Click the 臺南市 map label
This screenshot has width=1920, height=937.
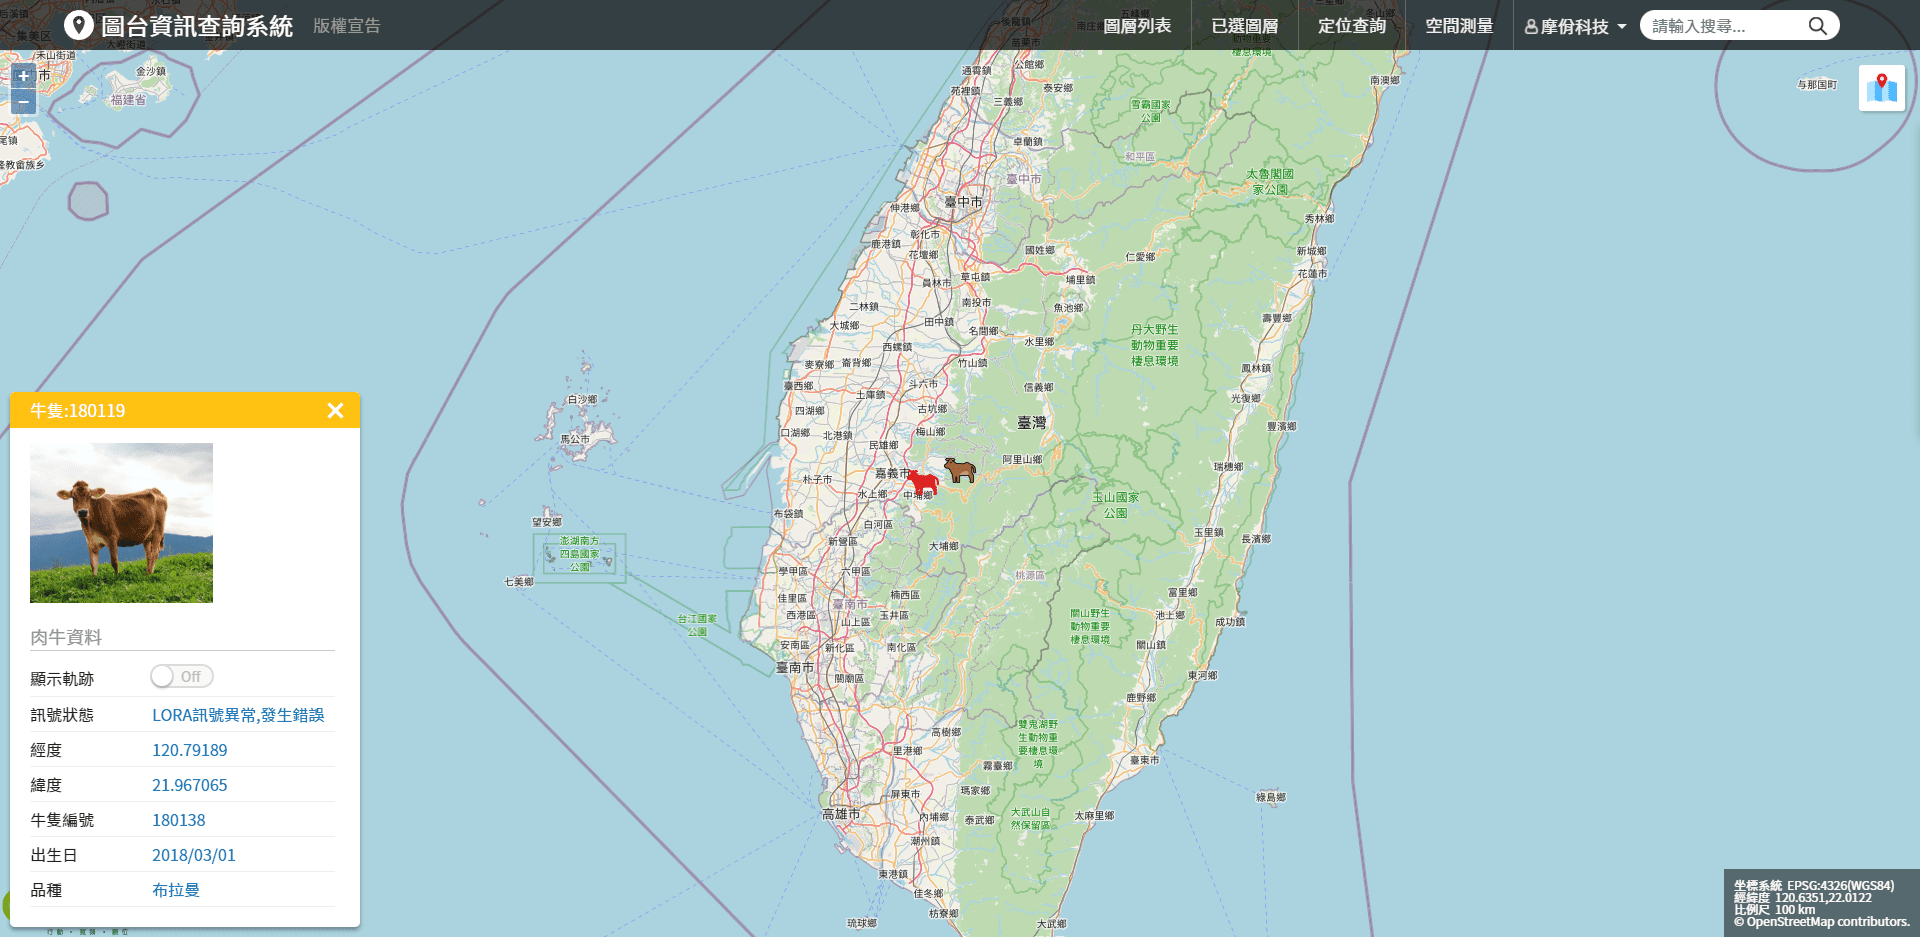[795, 667]
